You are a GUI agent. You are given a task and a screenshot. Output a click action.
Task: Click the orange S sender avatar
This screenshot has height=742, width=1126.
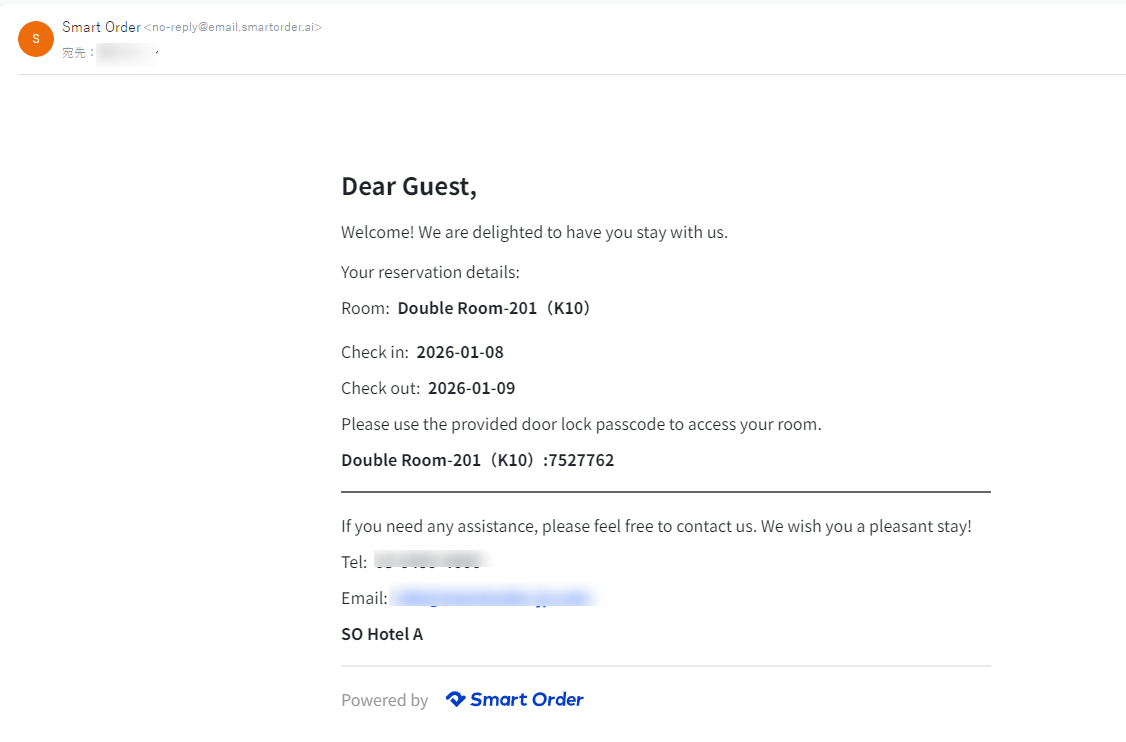[x=36, y=39]
